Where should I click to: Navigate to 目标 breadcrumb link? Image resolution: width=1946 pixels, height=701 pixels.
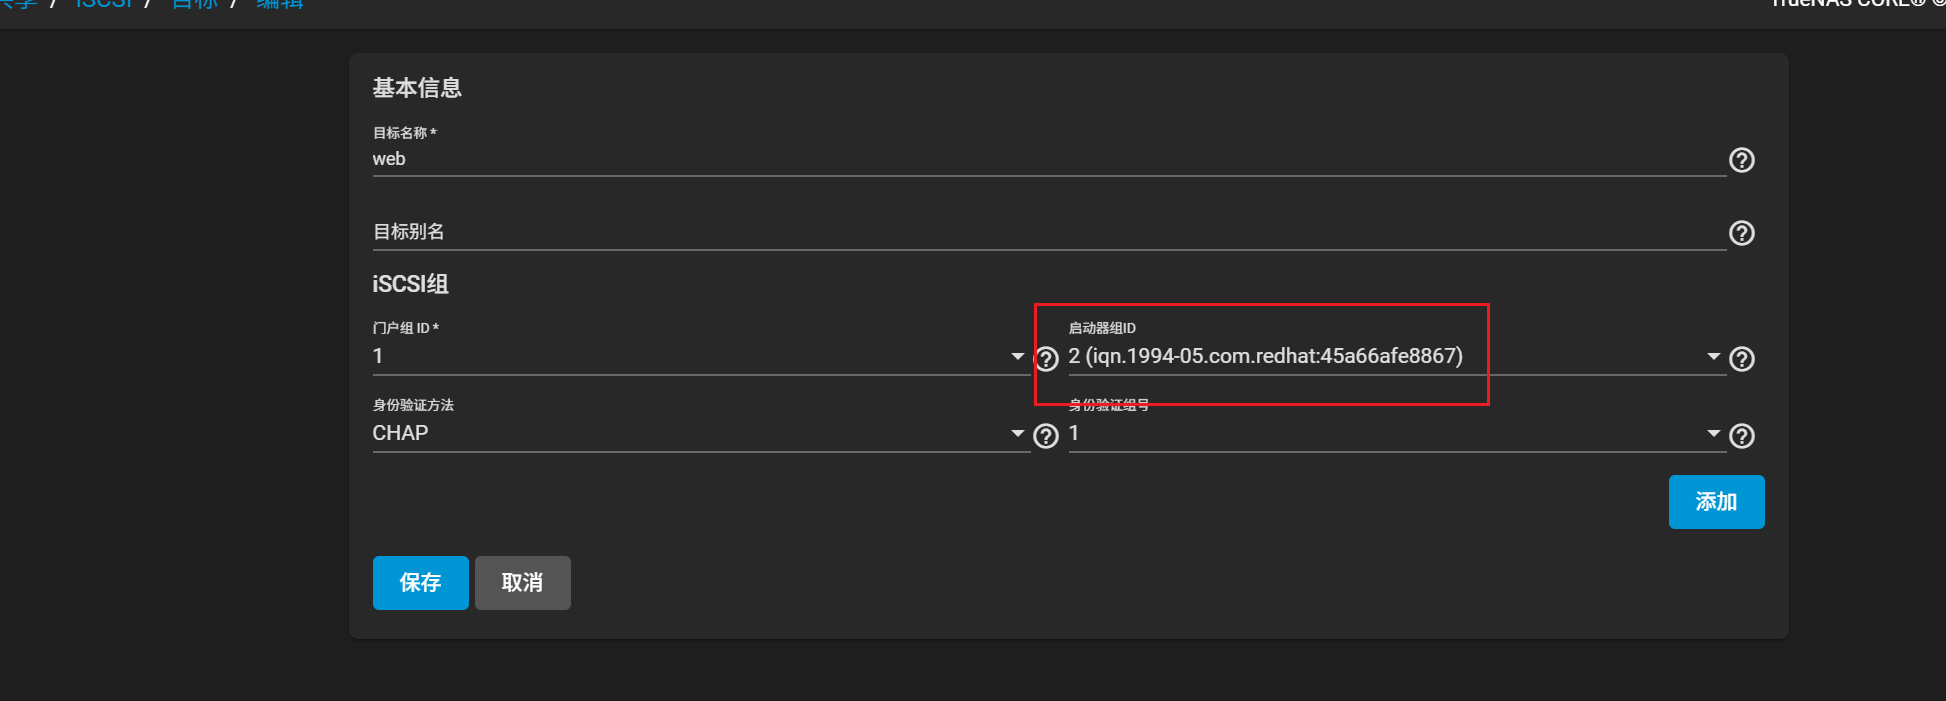point(194,4)
